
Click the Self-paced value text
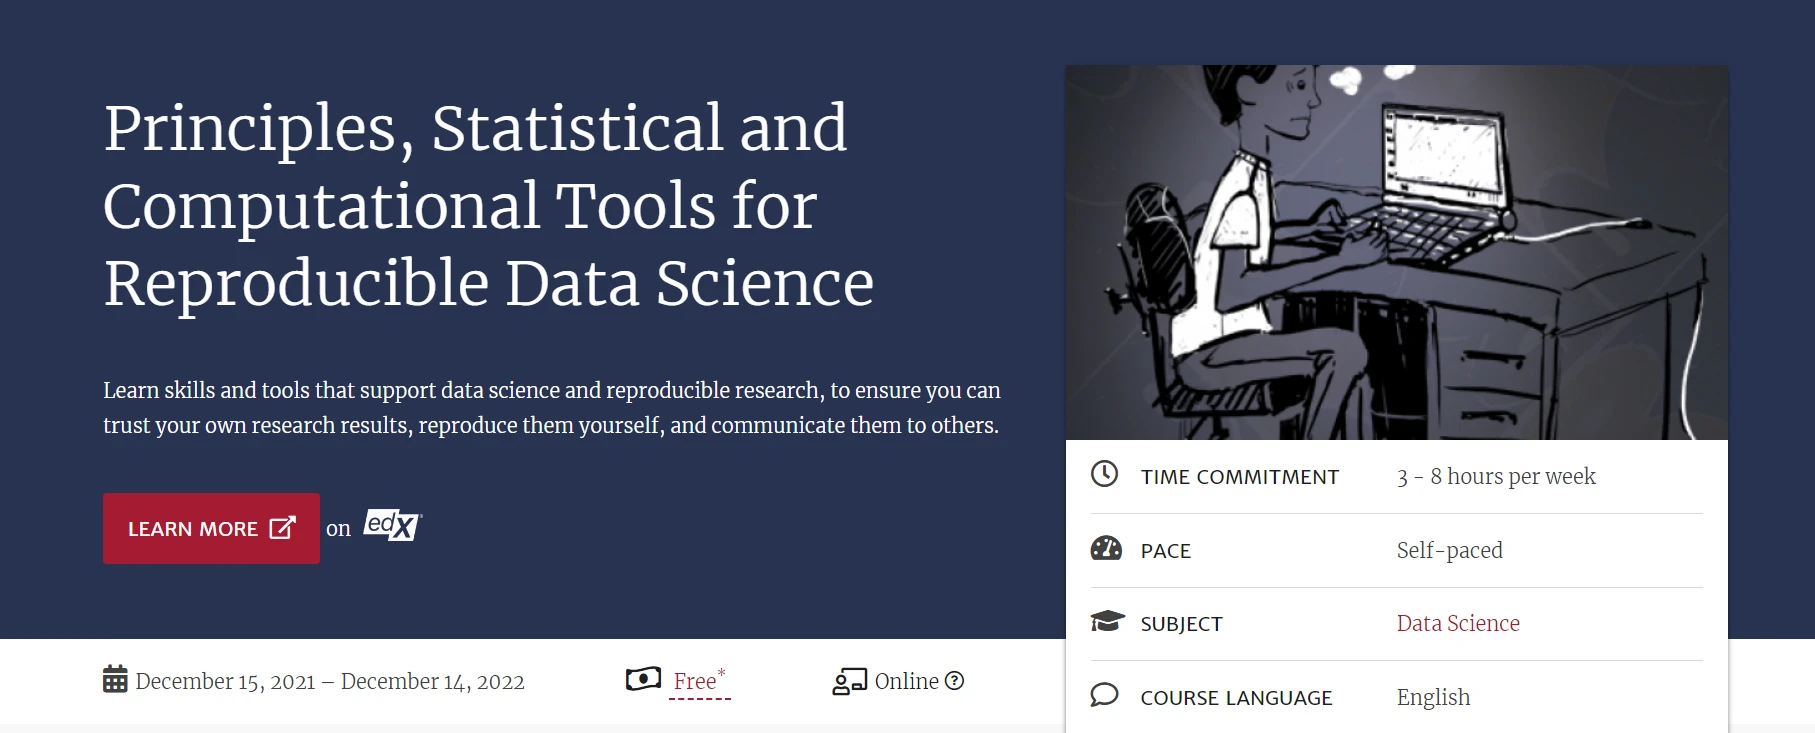coord(1450,550)
